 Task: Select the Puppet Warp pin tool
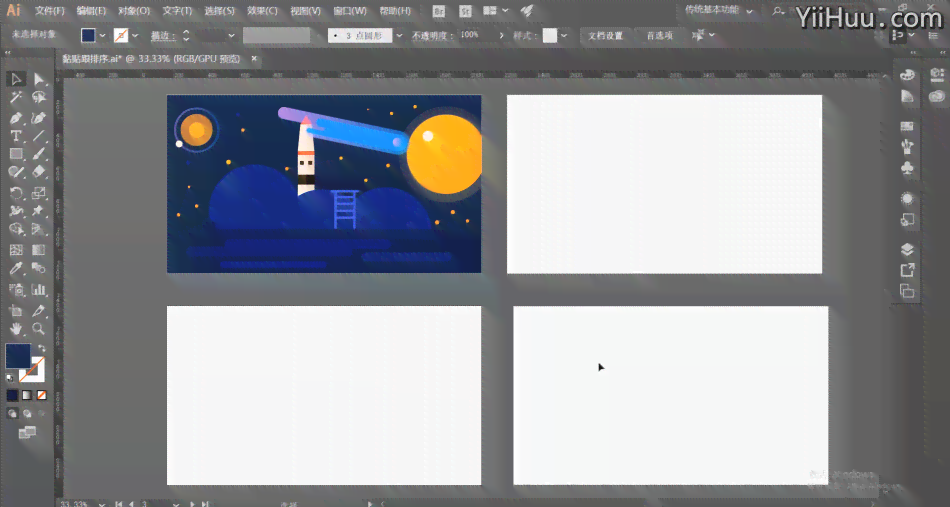(39, 211)
